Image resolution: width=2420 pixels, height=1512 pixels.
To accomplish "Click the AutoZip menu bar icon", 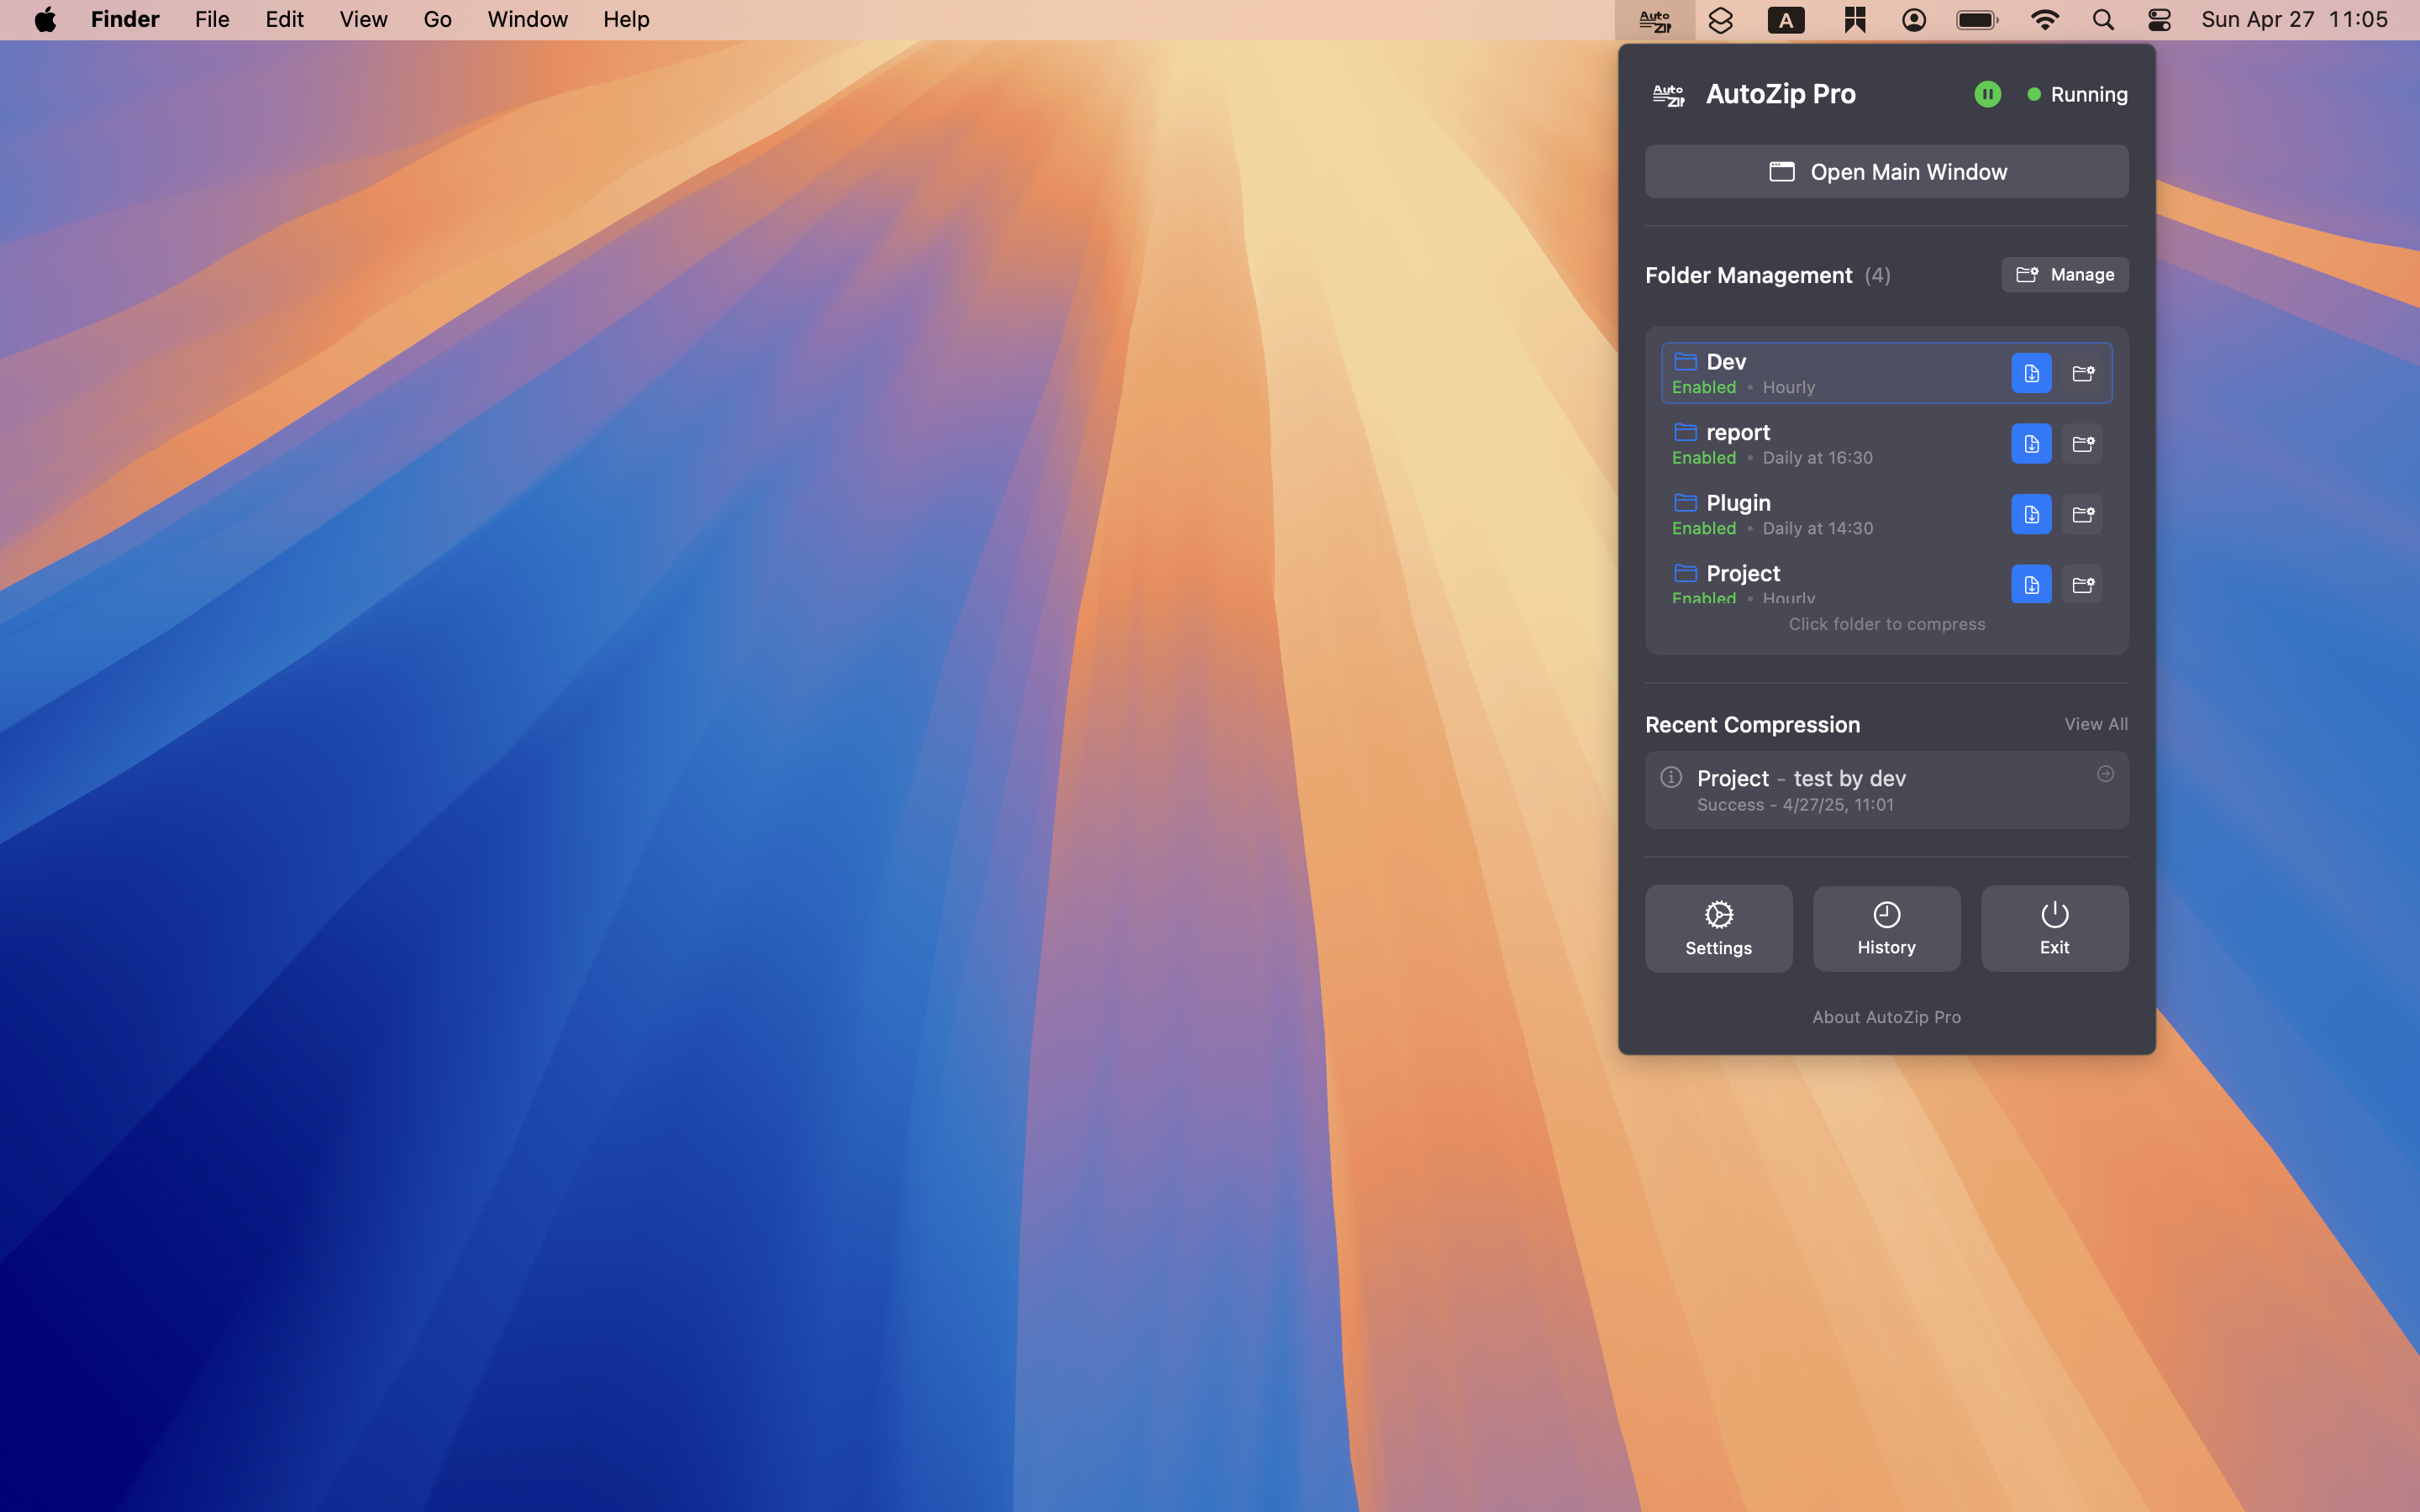I will tap(1655, 20).
